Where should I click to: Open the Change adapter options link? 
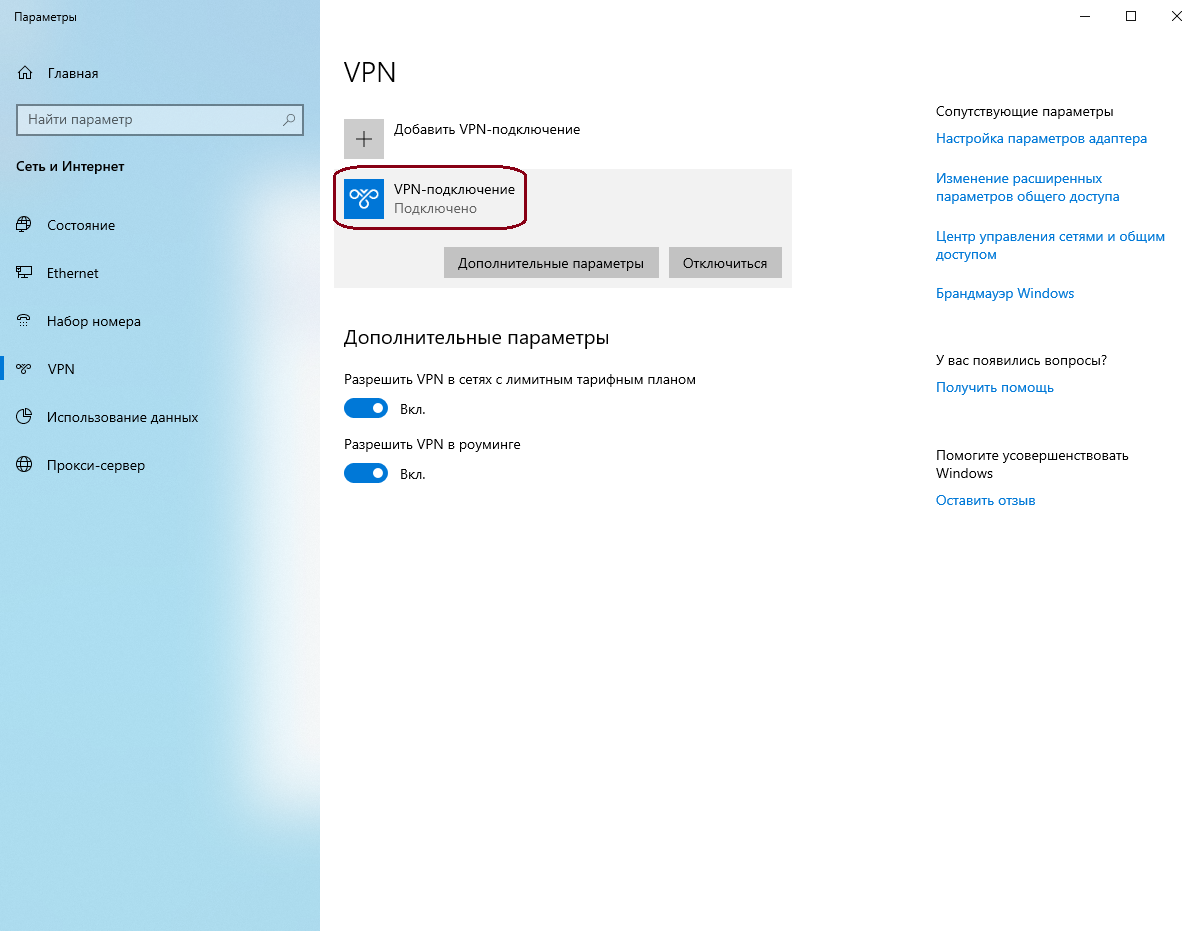1041,139
